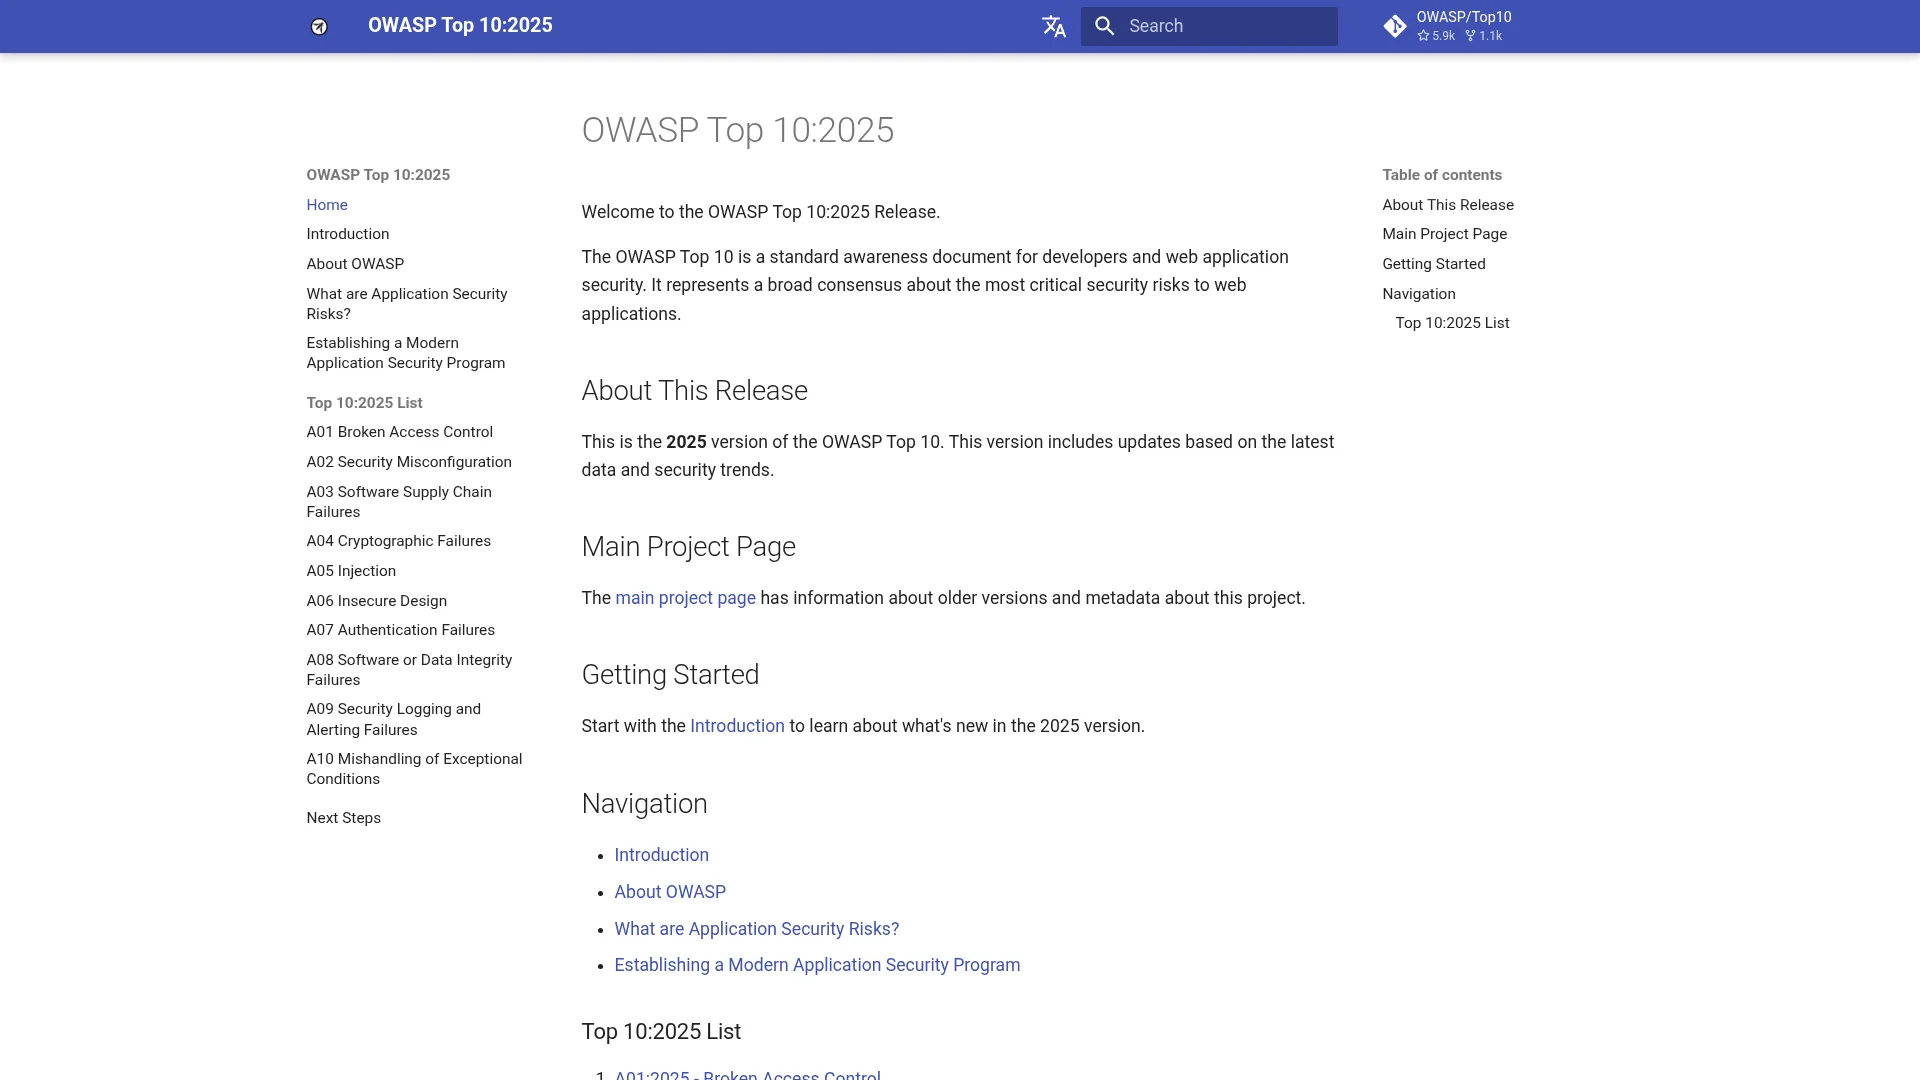The image size is (1920, 1080).
Task: Click the search magnifier icon
Action: [x=1104, y=26]
